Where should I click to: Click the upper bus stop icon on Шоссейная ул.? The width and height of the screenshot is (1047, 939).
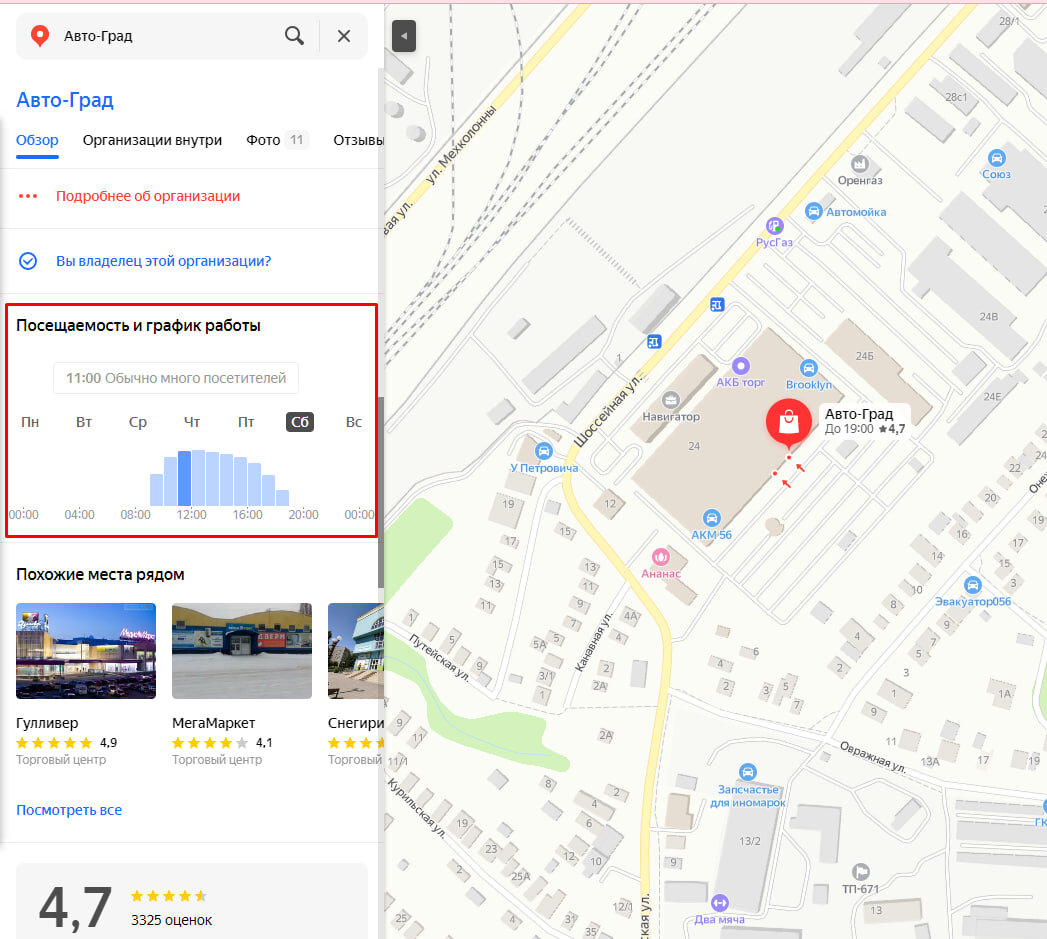point(717,305)
